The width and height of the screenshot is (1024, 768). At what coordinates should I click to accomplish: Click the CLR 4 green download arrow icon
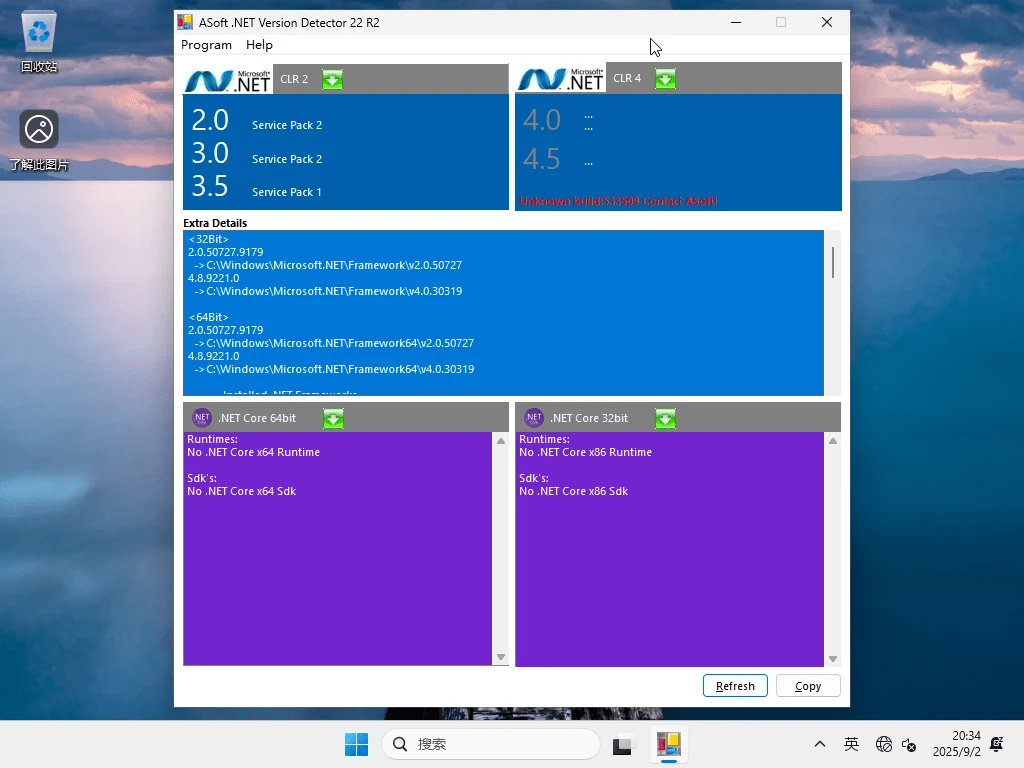pyautogui.click(x=665, y=79)
